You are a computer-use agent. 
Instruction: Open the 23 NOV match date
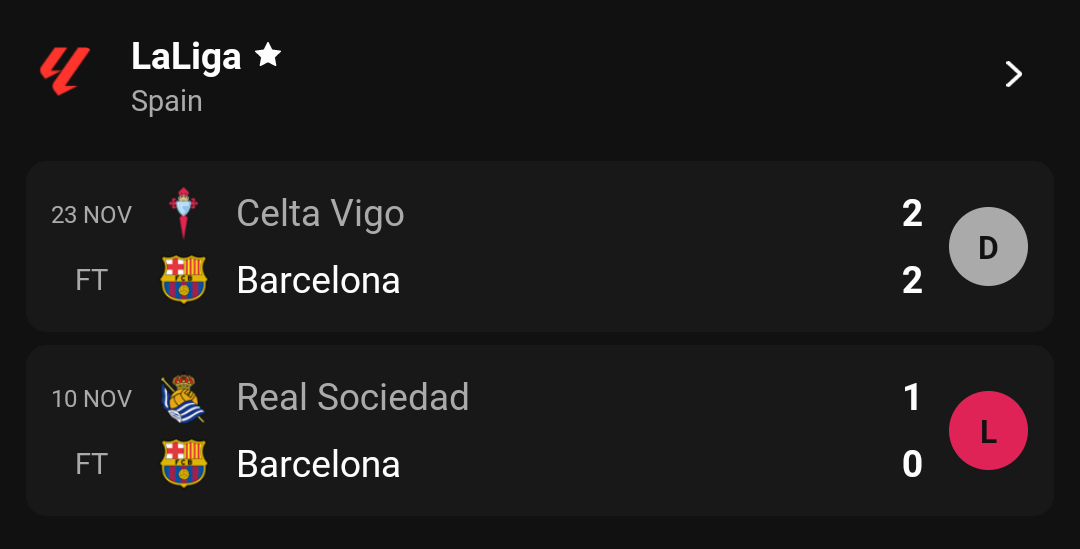[92, 215]
